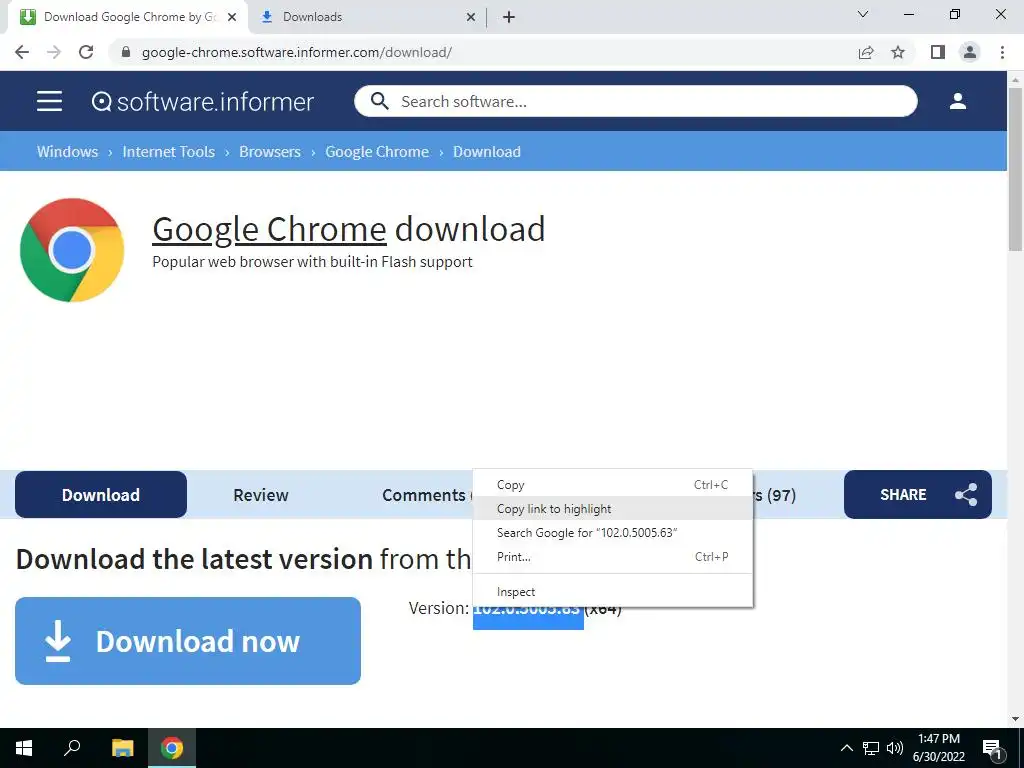Click the magnifier icon in the search box
1024x768 pixels.
379,101
